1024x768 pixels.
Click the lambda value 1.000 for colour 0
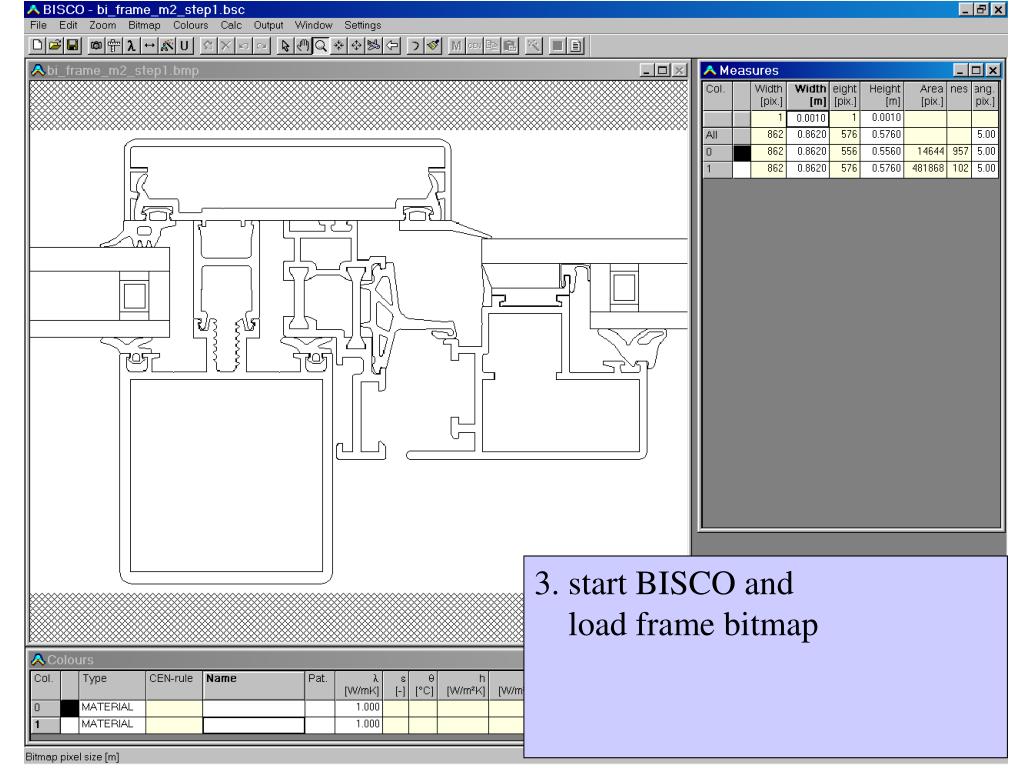point(358,707)
